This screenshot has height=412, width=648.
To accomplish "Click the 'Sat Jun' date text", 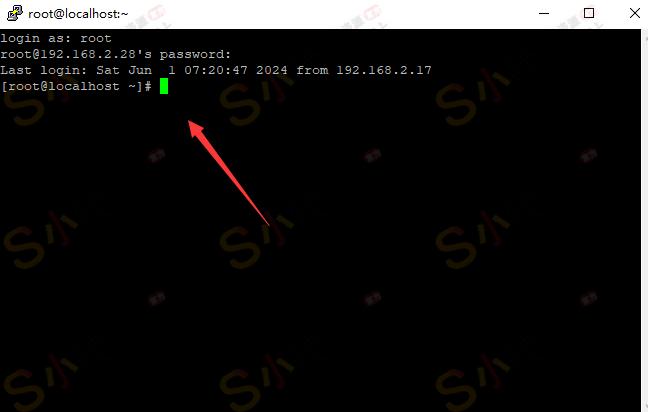I will pos(124,70).
